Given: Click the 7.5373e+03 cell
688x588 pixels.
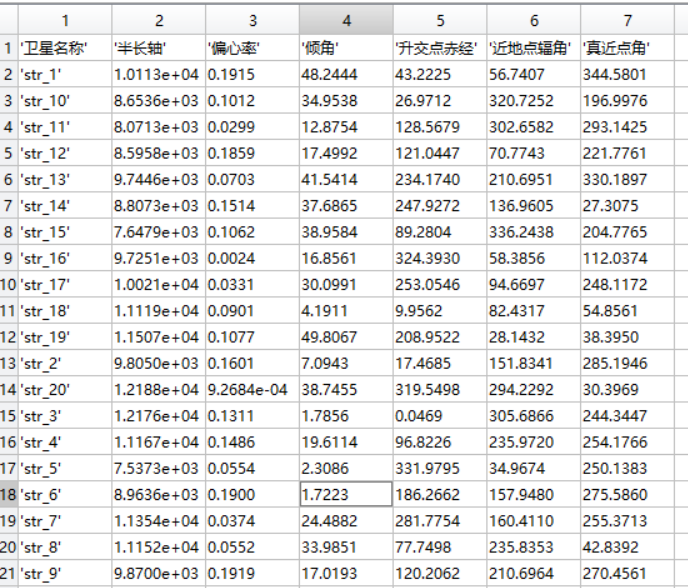Looking at the screenshot, I should [159, 468].
